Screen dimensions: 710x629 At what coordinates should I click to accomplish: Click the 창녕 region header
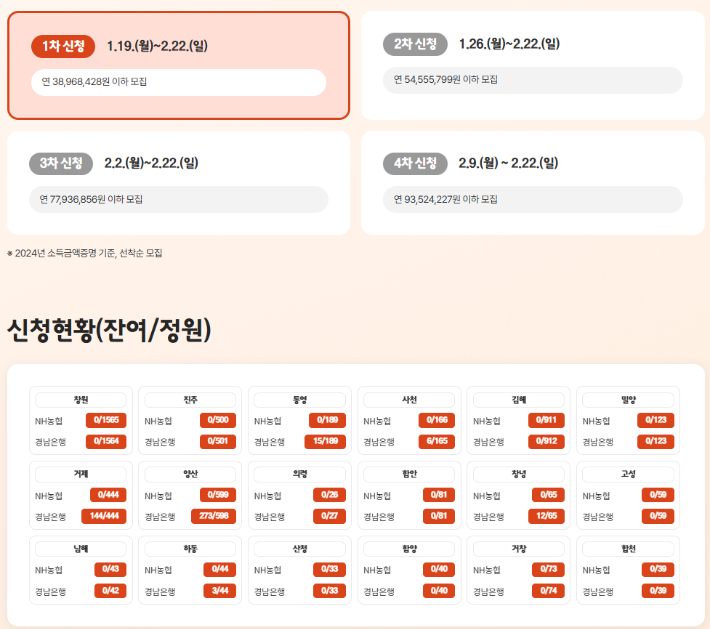click(519, 474)
